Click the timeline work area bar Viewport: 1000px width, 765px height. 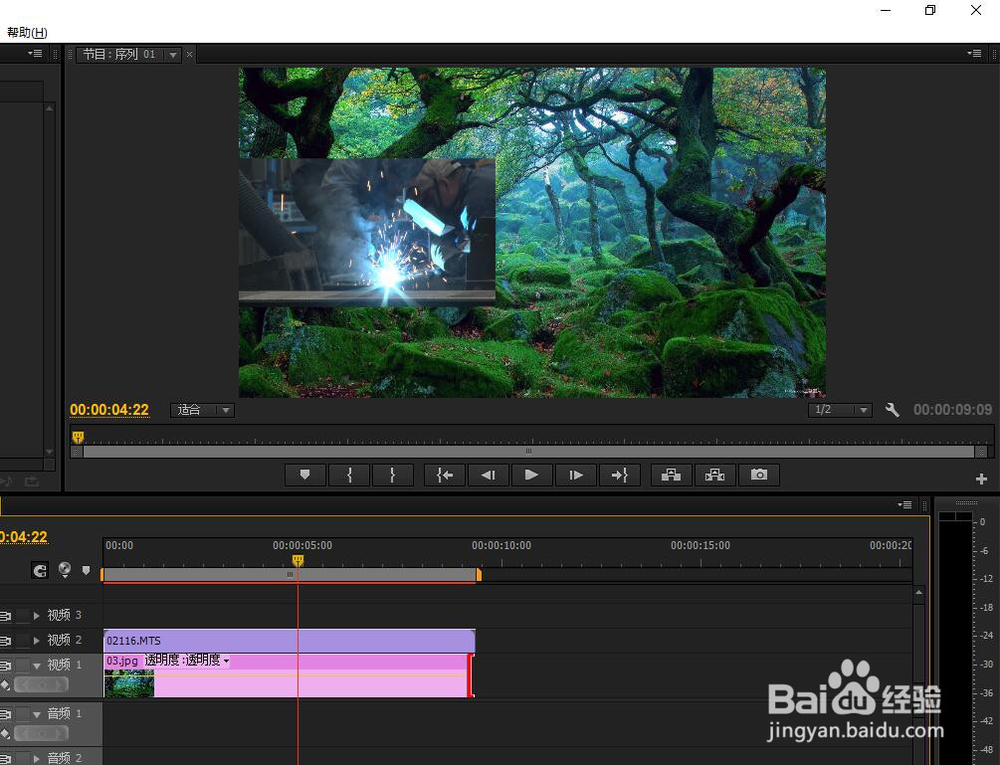290,575
